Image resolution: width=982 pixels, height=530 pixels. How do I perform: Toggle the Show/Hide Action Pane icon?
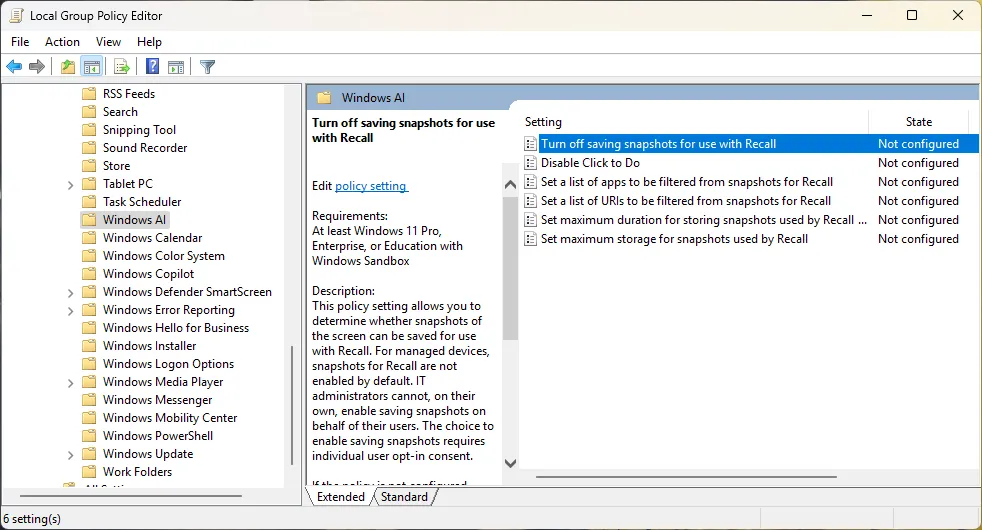coord(176,66)
